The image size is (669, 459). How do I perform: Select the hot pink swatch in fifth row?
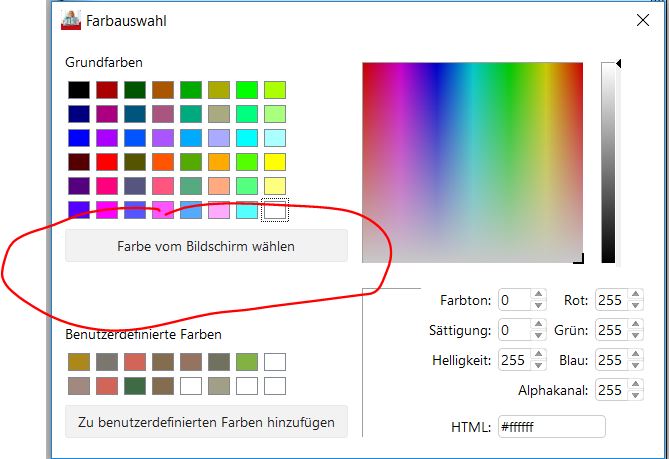pos(107,186)
